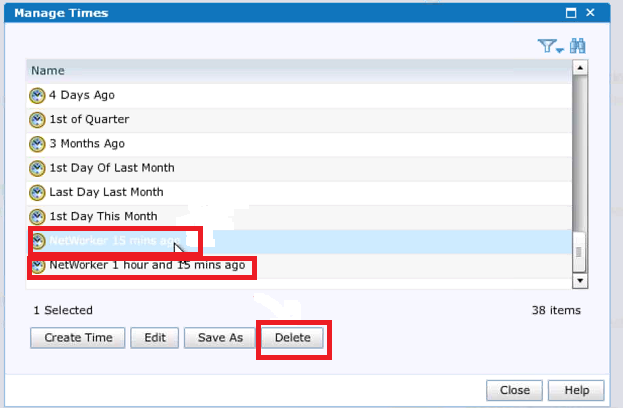The image size is (623, 408).
Task: Click clock icon beside NetWorker 15 mins ago
Action: [x=39, y=241]
